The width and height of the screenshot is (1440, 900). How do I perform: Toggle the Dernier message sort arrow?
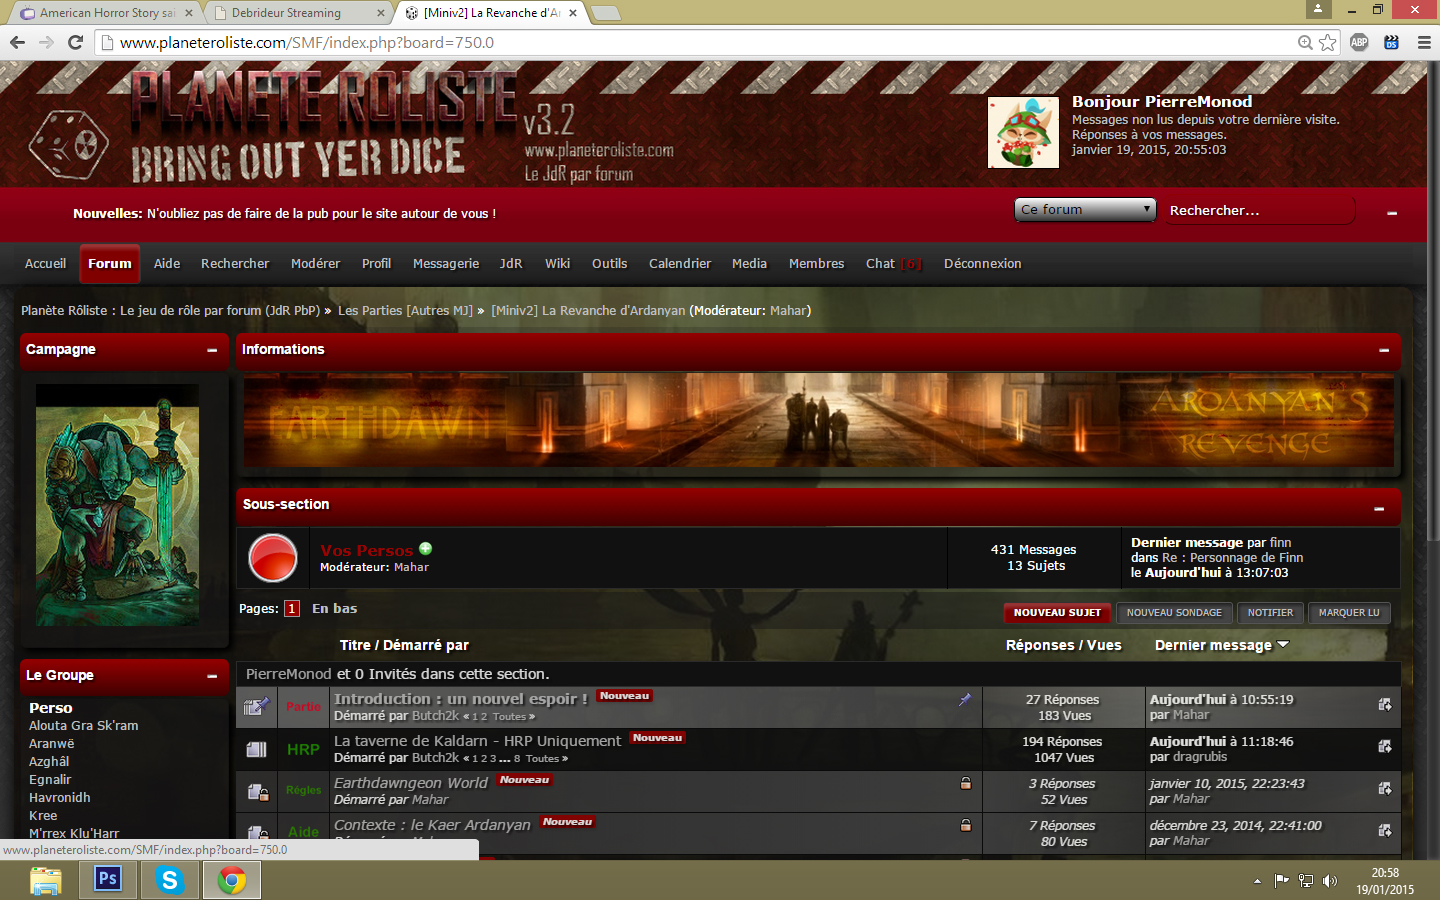click(x=1283, y=645)
